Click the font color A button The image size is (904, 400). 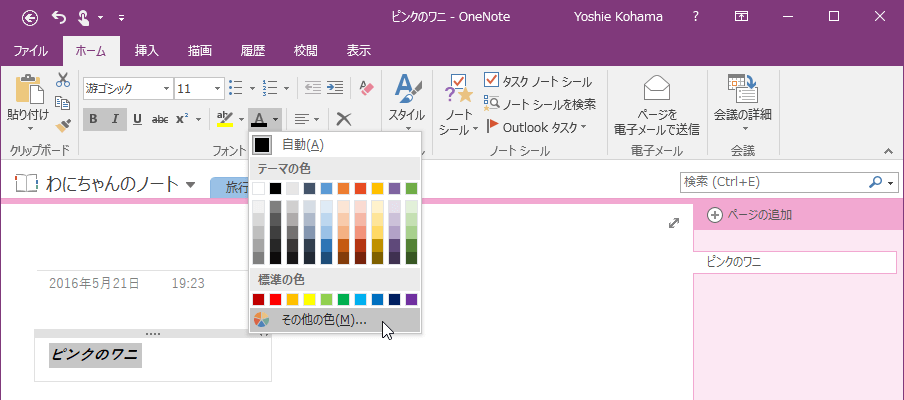[259, 119]
